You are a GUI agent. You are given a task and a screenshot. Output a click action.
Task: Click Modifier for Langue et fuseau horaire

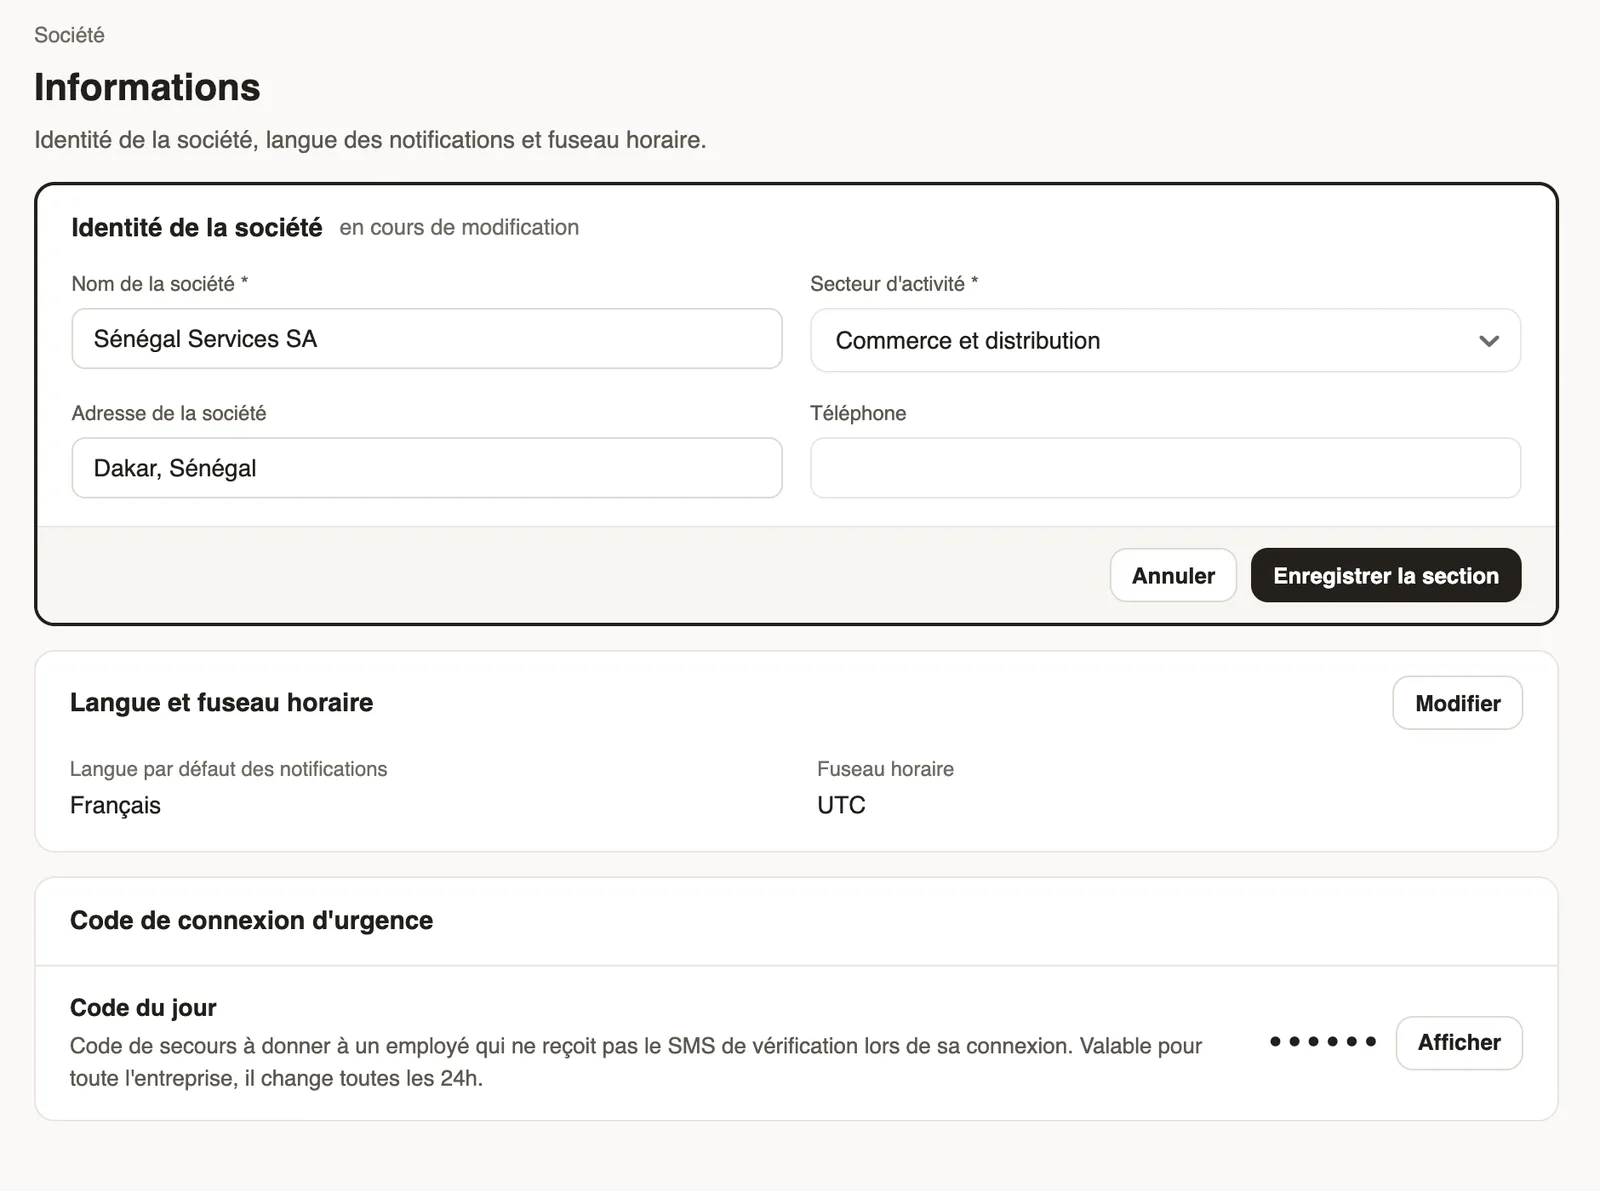pyautogui.click(x=1458, y=703)
